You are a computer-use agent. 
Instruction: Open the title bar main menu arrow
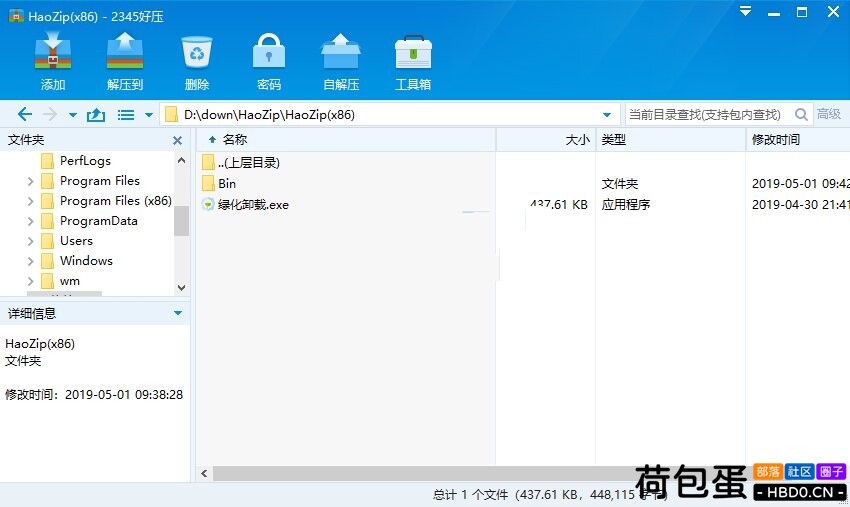[746, 11]
